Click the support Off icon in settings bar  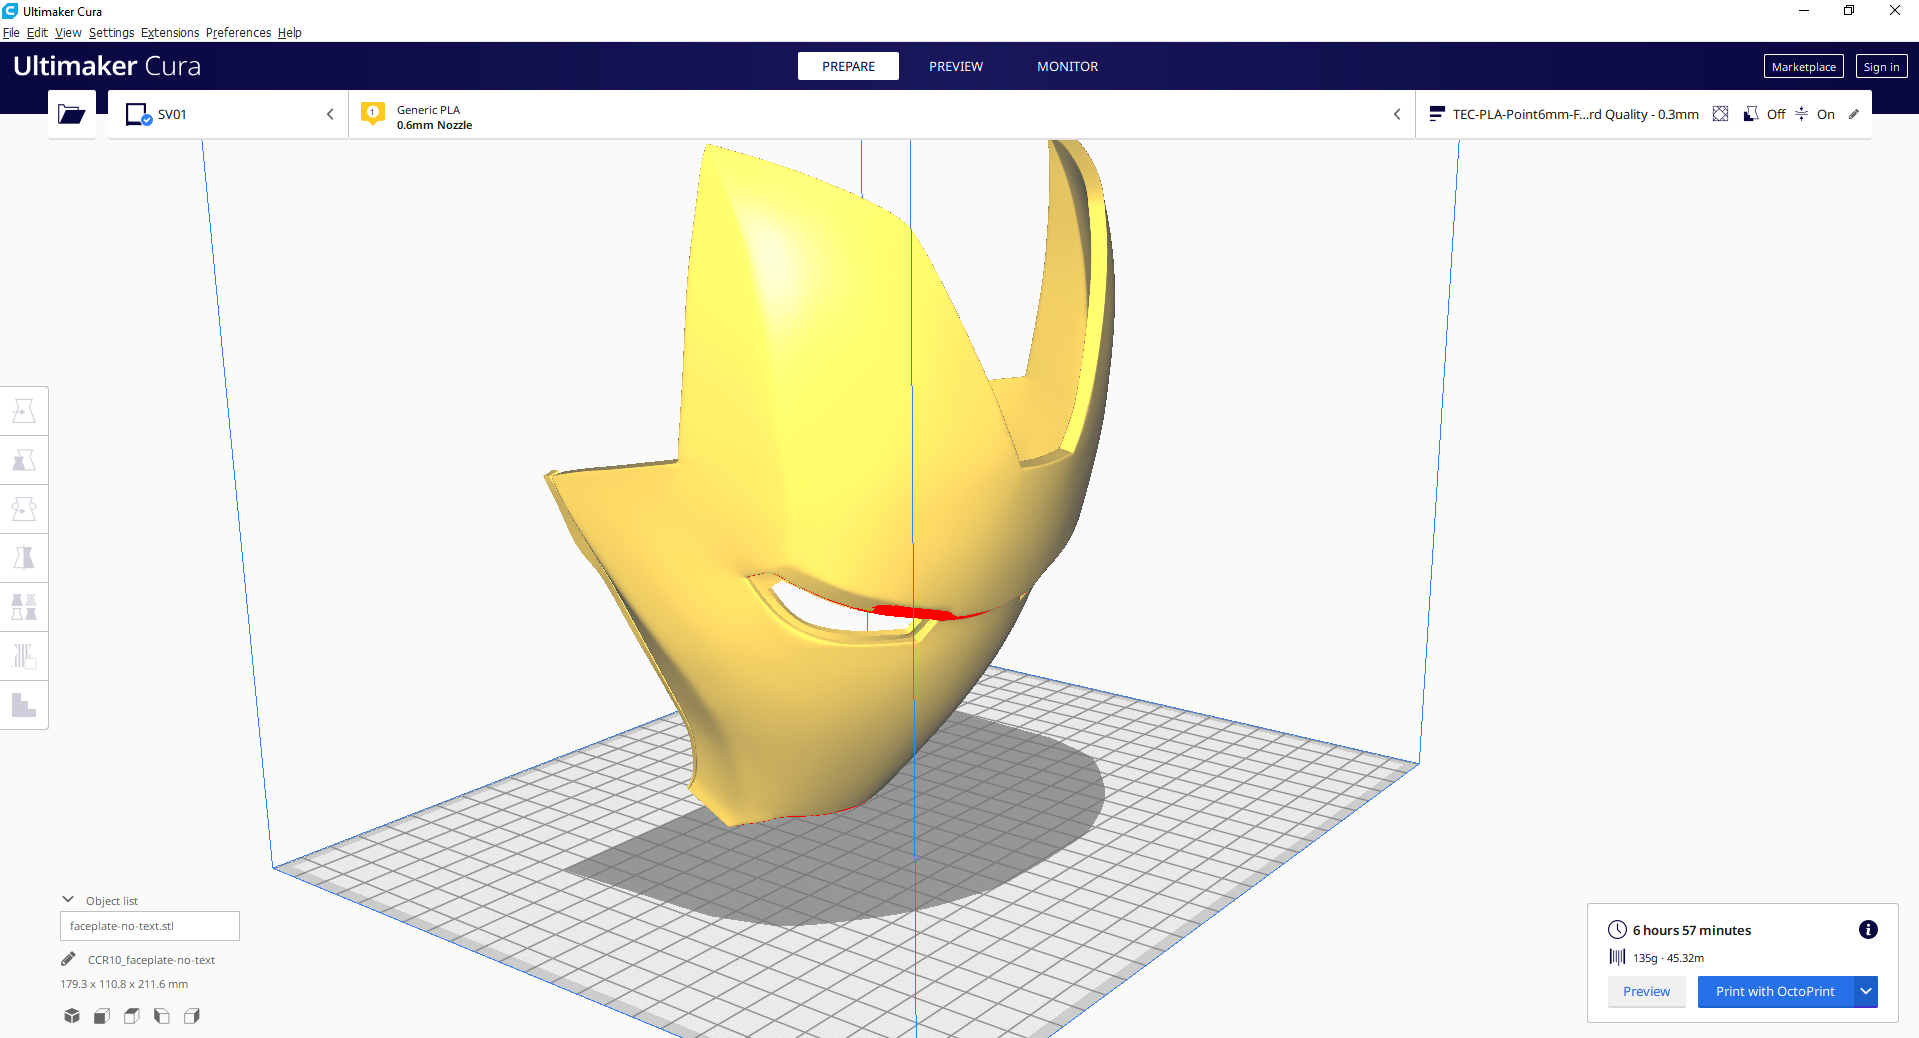click(x=1751, y=114)
